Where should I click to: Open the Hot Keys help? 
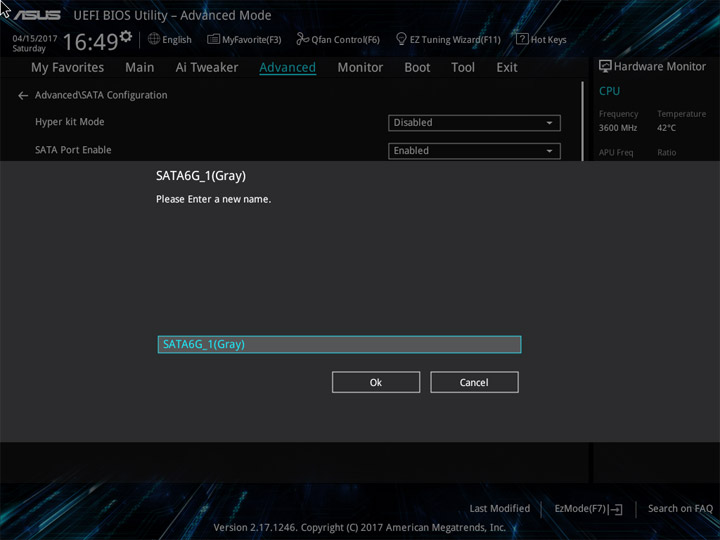(x=541, y=39)
